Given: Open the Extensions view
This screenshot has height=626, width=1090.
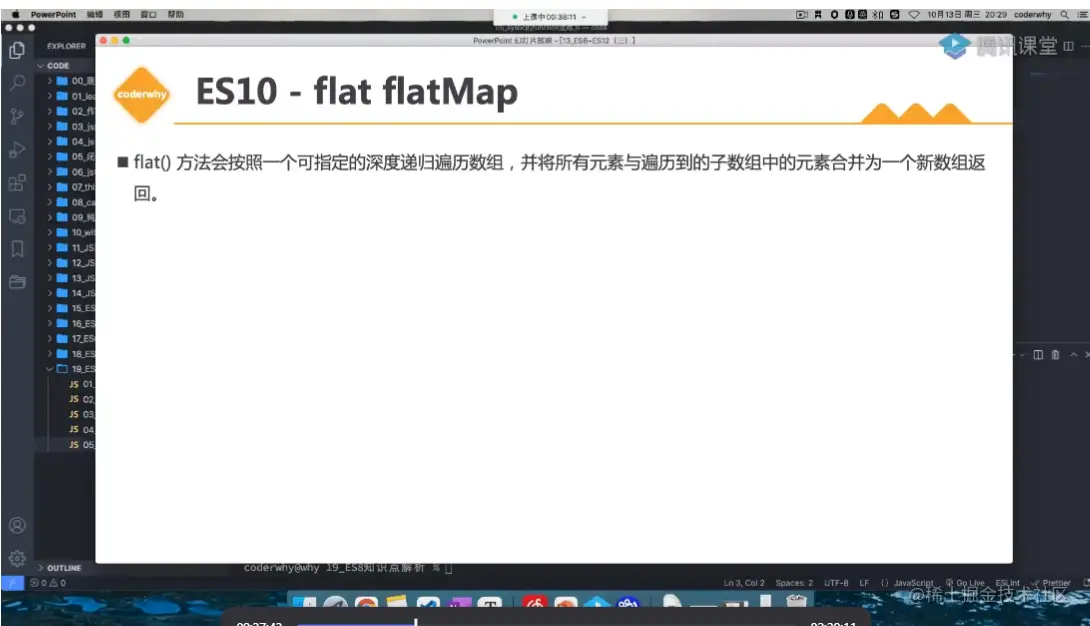Looking at the screenshot, I should [17, 183].
